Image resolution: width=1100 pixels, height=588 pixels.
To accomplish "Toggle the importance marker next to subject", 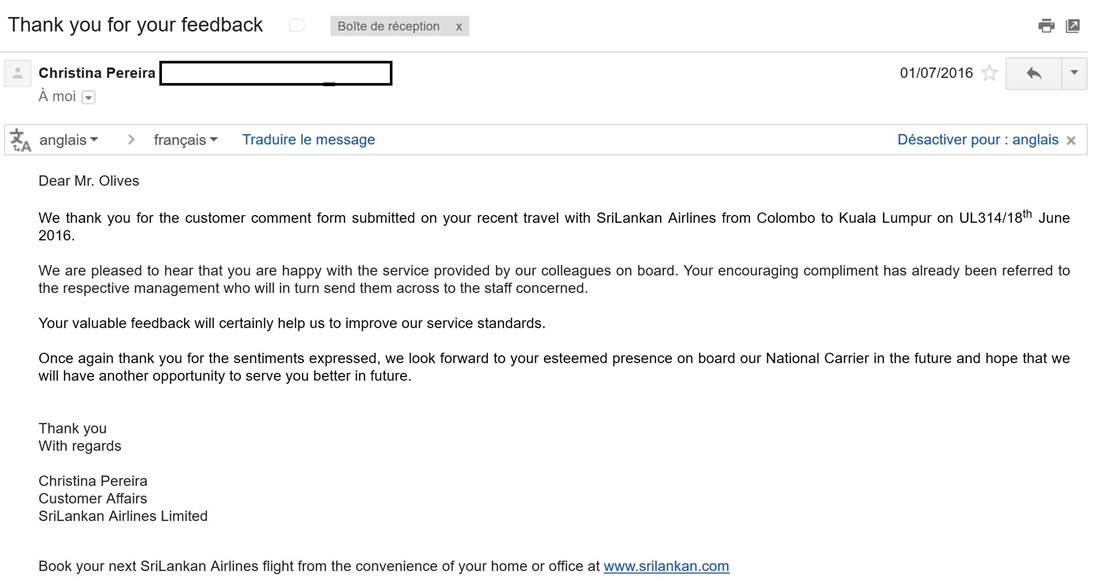I will pyautogui.click(x=297, y=26).
